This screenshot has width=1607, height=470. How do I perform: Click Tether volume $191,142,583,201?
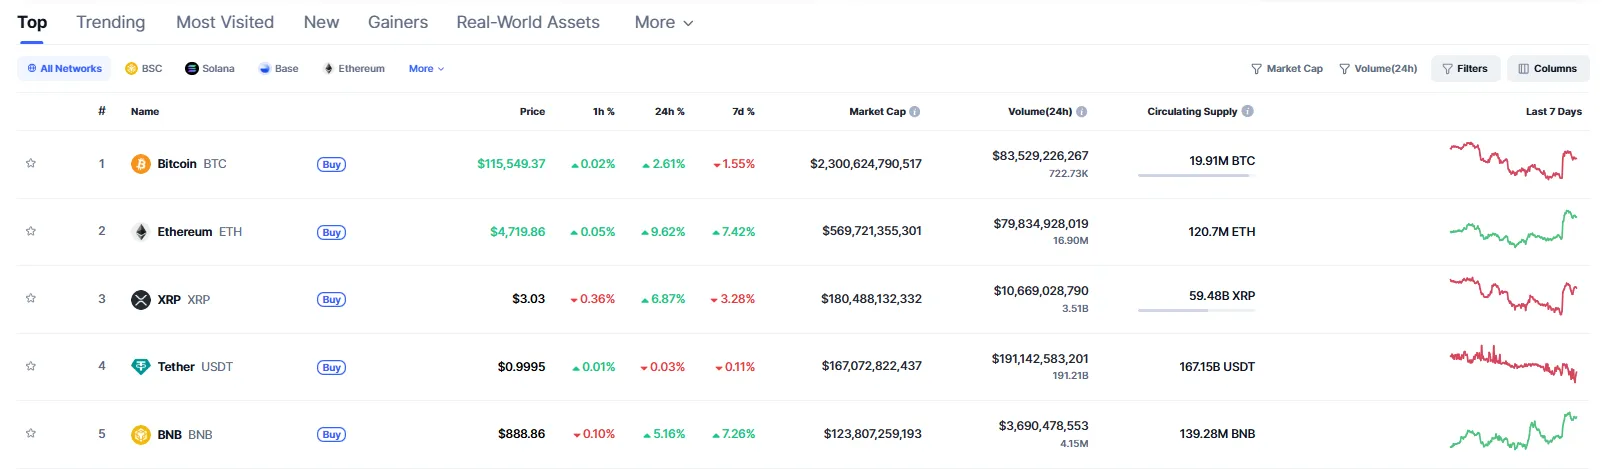pos(1040,359)
